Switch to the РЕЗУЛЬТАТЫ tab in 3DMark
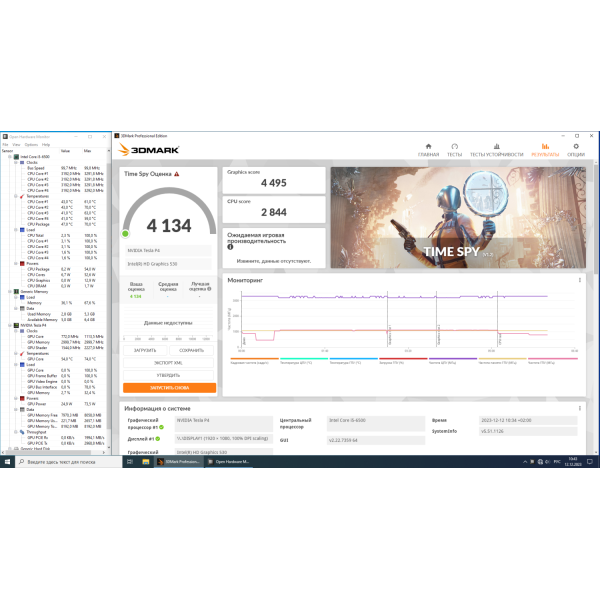Viewport: 600px width, 600px height. pyautogui.click(x=545, y=150)
